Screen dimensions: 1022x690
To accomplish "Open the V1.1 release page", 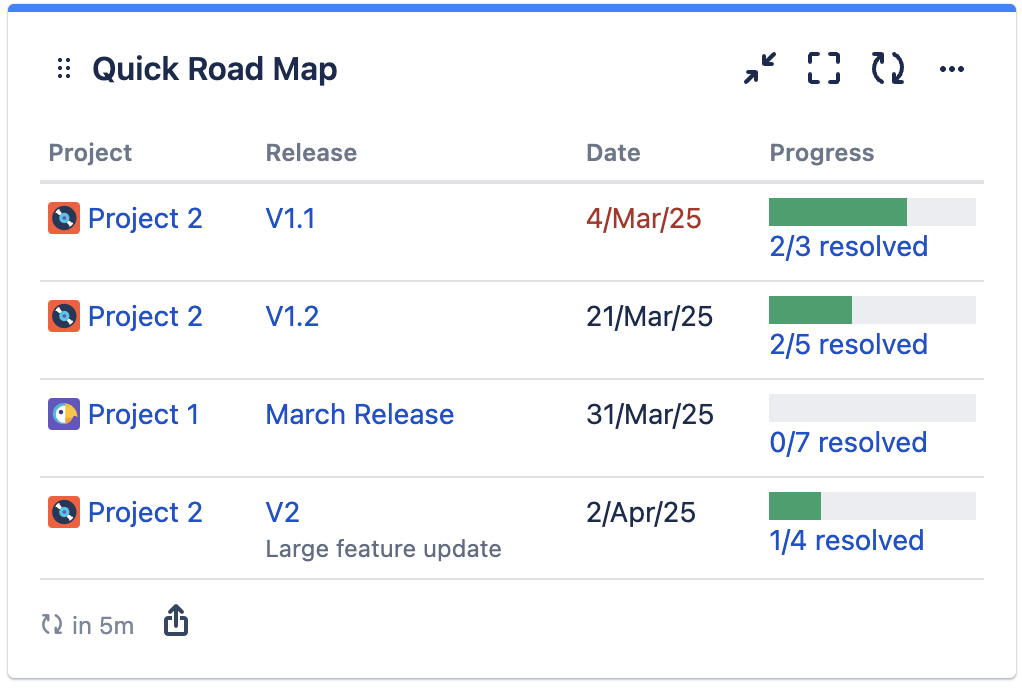I will tap(290, 218).
